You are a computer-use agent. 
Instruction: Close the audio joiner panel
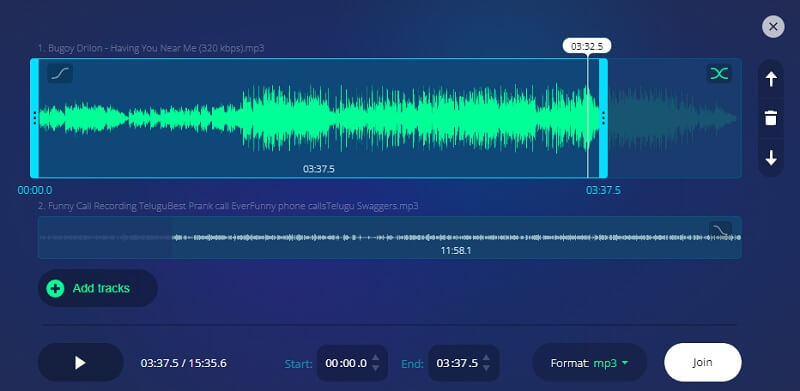773,27
